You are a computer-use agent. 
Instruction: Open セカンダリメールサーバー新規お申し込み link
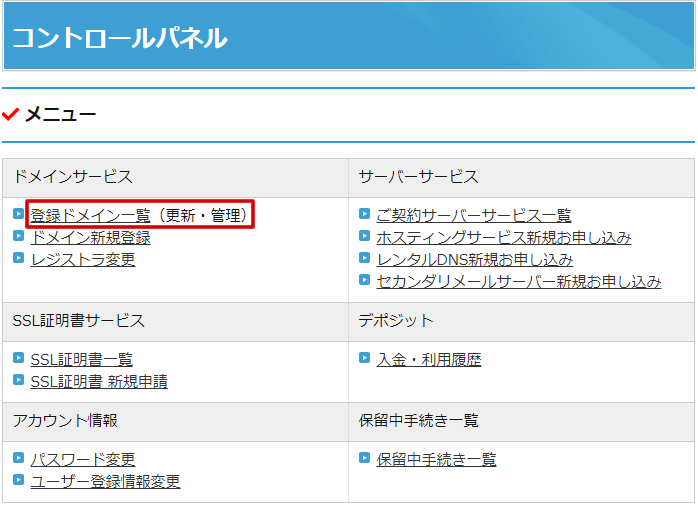pyautogui.click(x=519, y=281)
